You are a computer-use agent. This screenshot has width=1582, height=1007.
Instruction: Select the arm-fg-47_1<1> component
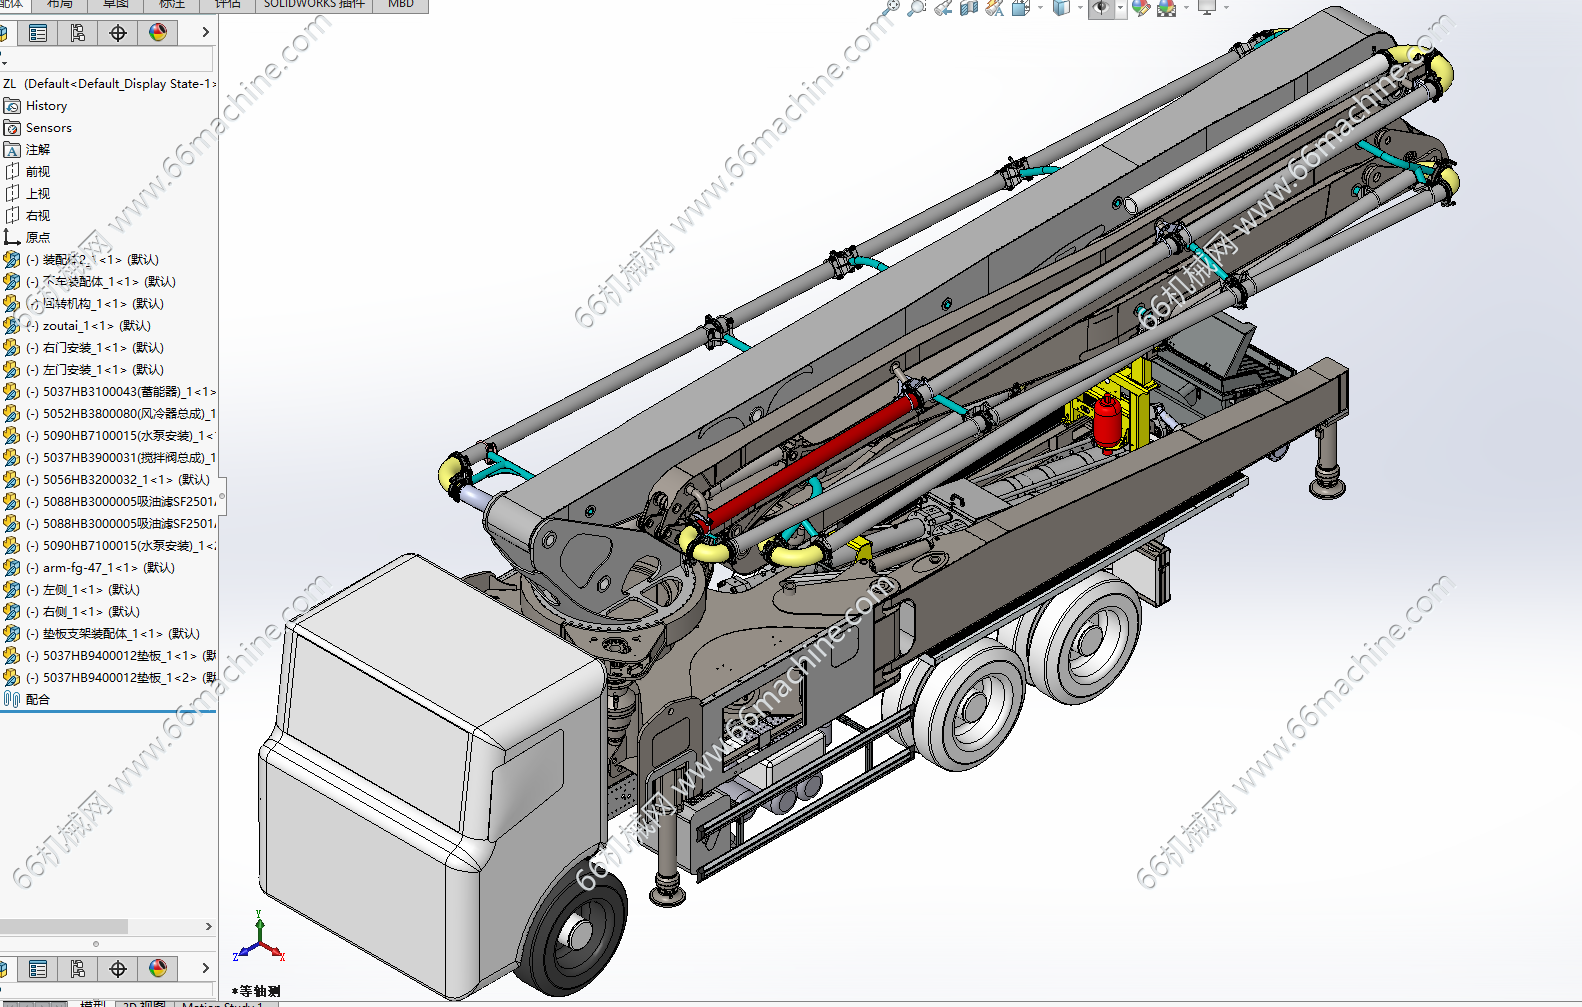tap(107, 568)
